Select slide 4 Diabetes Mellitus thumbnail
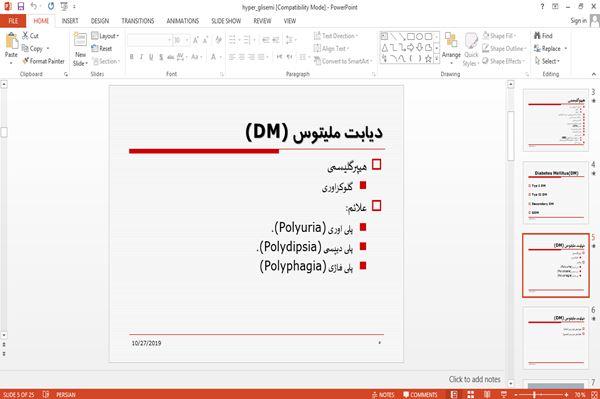Image resolution: width=600 pixels, height=399 pixels. point(556,192)
